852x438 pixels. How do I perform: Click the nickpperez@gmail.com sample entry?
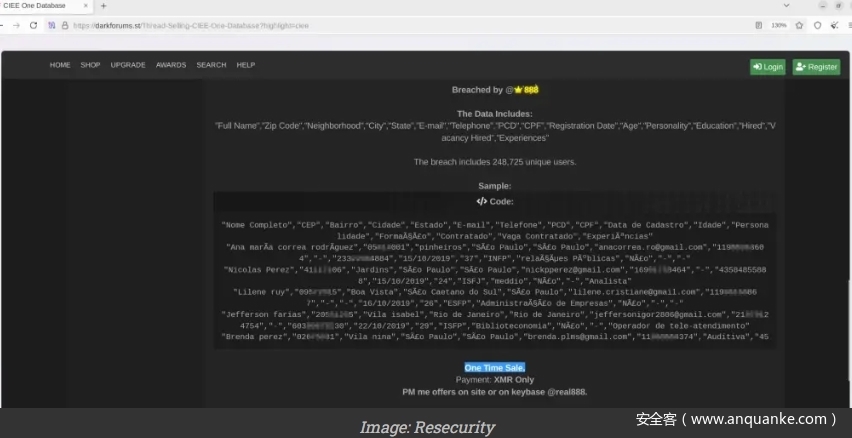click(x=572, y=270)
